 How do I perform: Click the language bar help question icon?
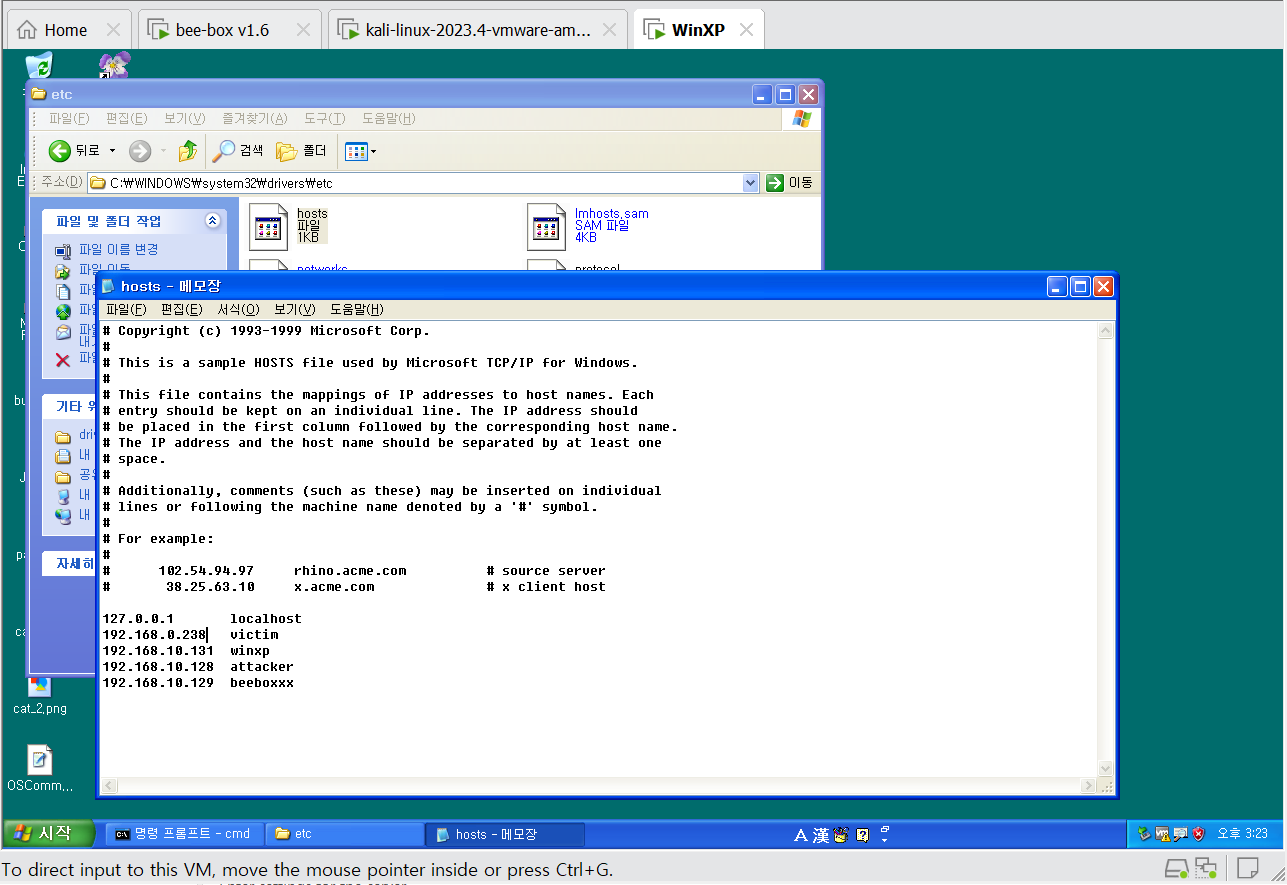point(862,834)
